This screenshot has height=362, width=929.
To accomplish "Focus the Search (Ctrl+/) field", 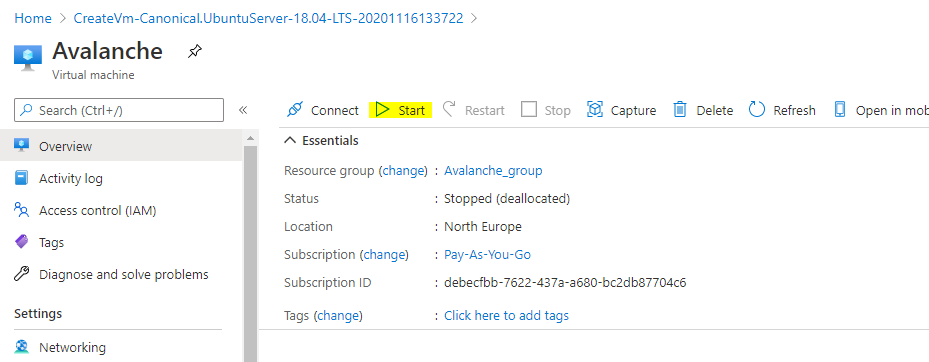I will [x=119, y=110].
